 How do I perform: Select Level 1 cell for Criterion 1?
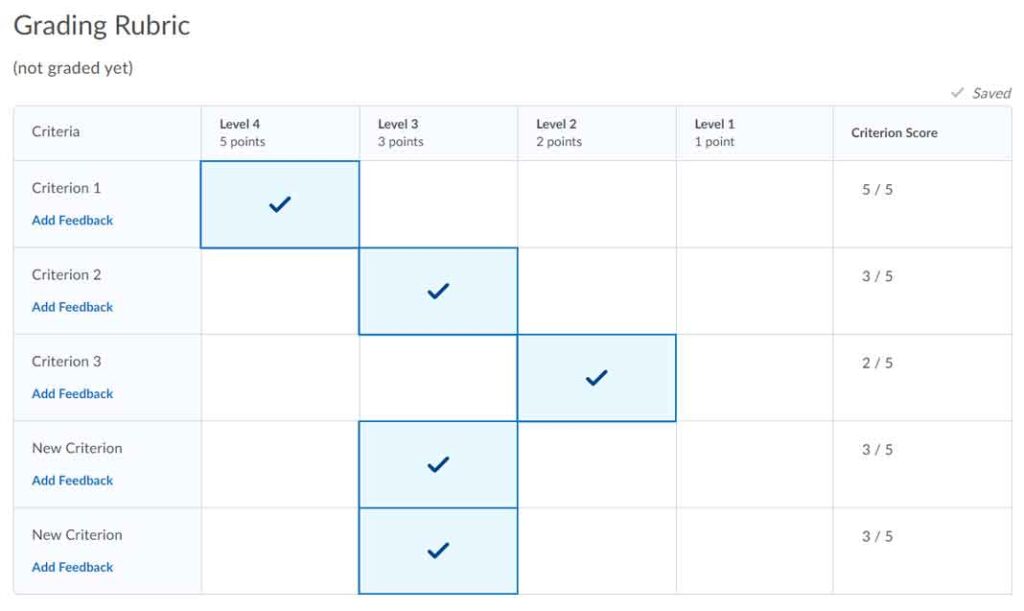(x=755, y=204)
